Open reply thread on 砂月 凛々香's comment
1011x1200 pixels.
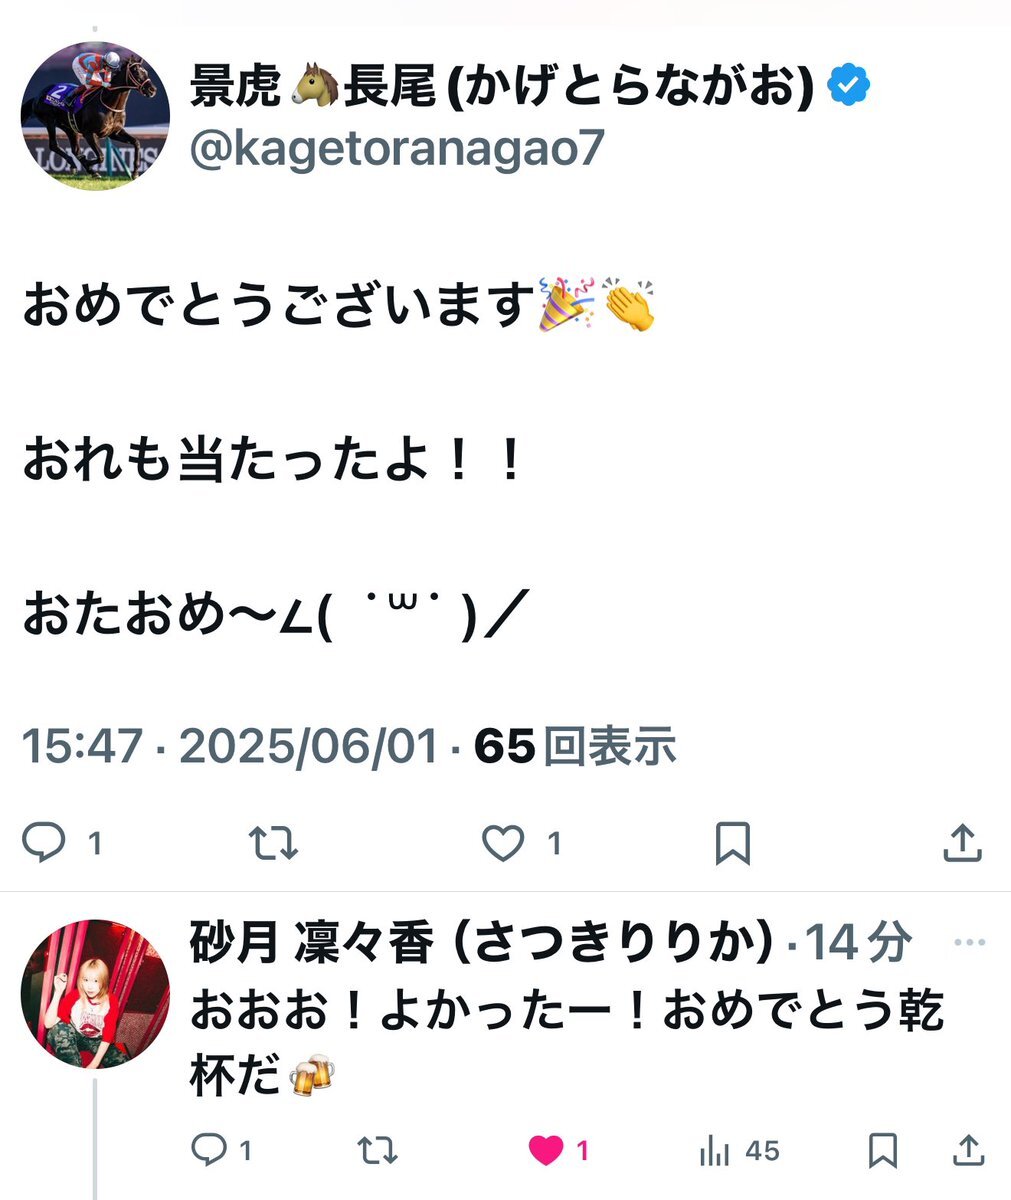(208, 1151)
